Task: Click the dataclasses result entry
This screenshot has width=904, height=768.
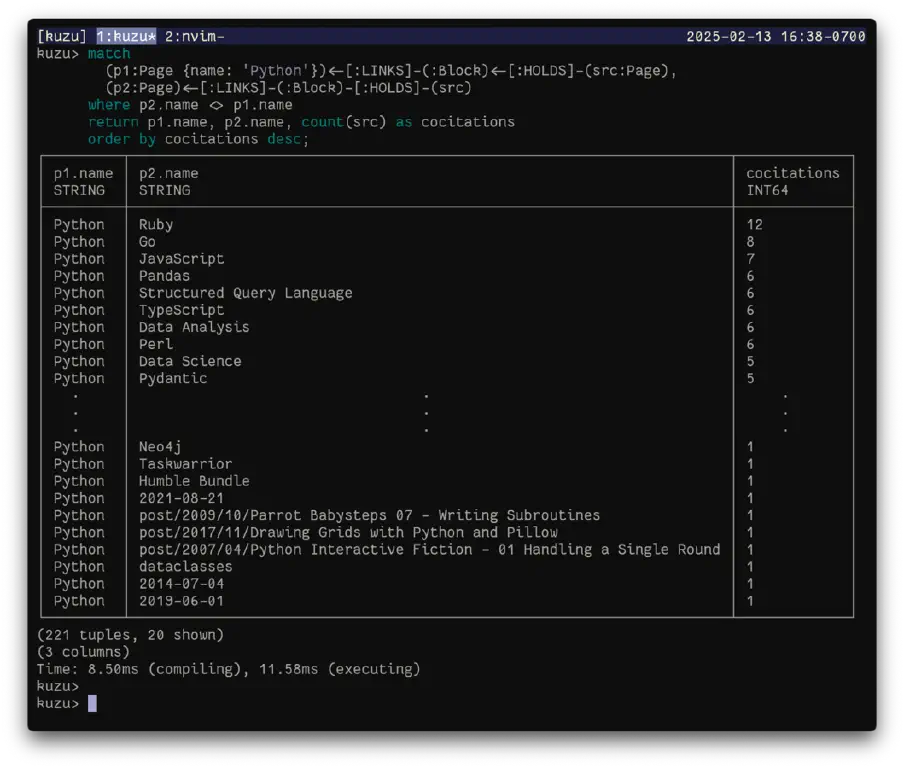Action: [185, 566]
